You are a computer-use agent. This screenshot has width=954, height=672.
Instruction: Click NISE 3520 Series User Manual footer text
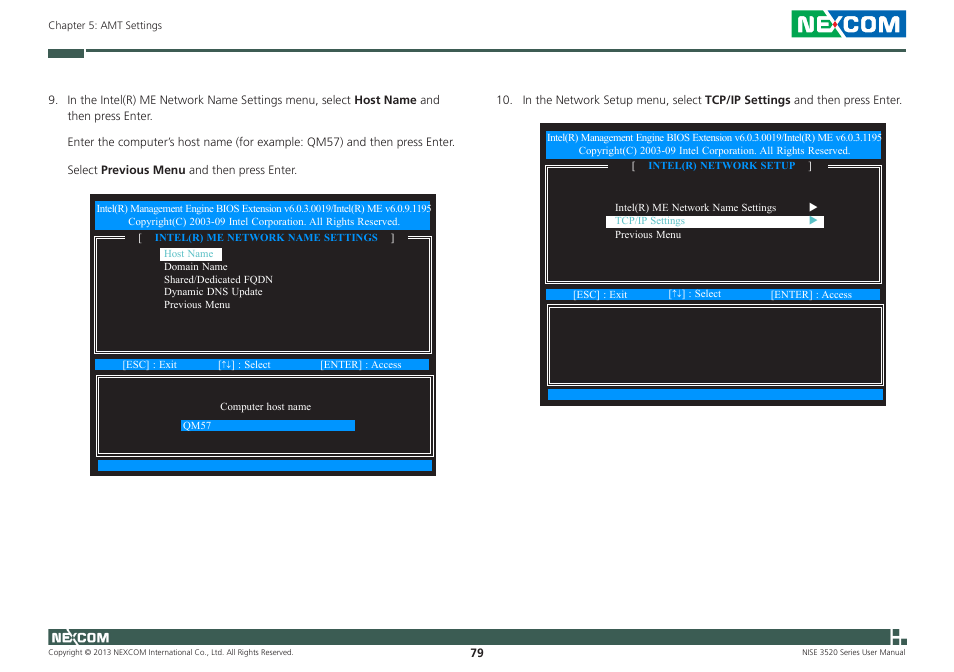click(x=853, y=652)
